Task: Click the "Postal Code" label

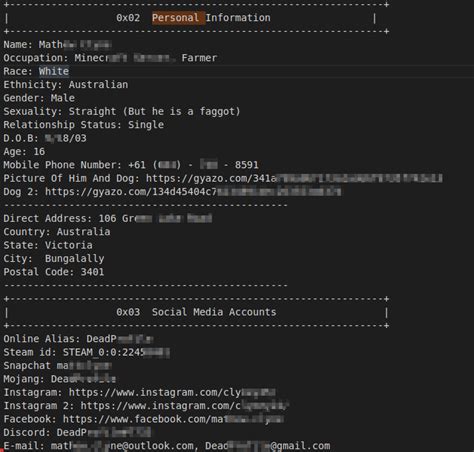Action: coord(39,272)
